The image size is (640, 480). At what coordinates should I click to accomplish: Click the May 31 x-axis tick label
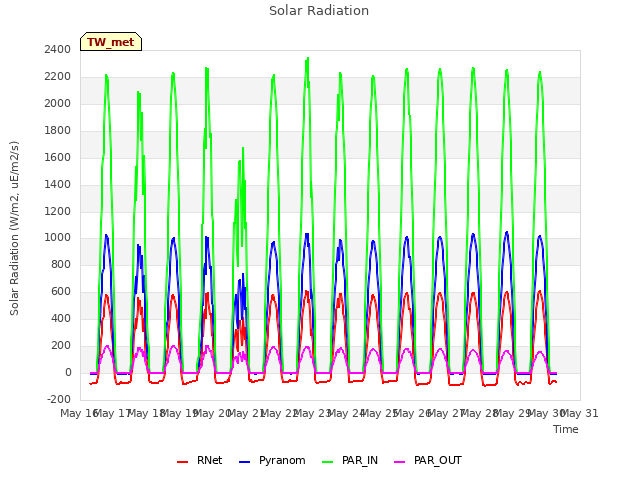point(580,413)
